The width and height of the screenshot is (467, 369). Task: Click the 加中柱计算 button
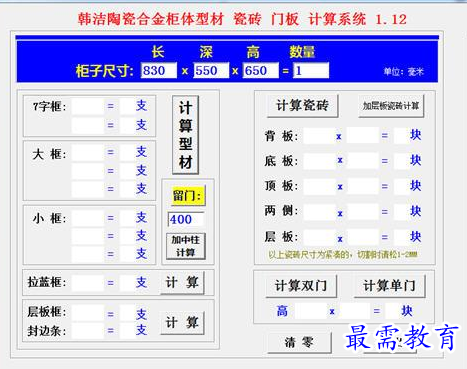pyautogui.click(x=186, y=246)
